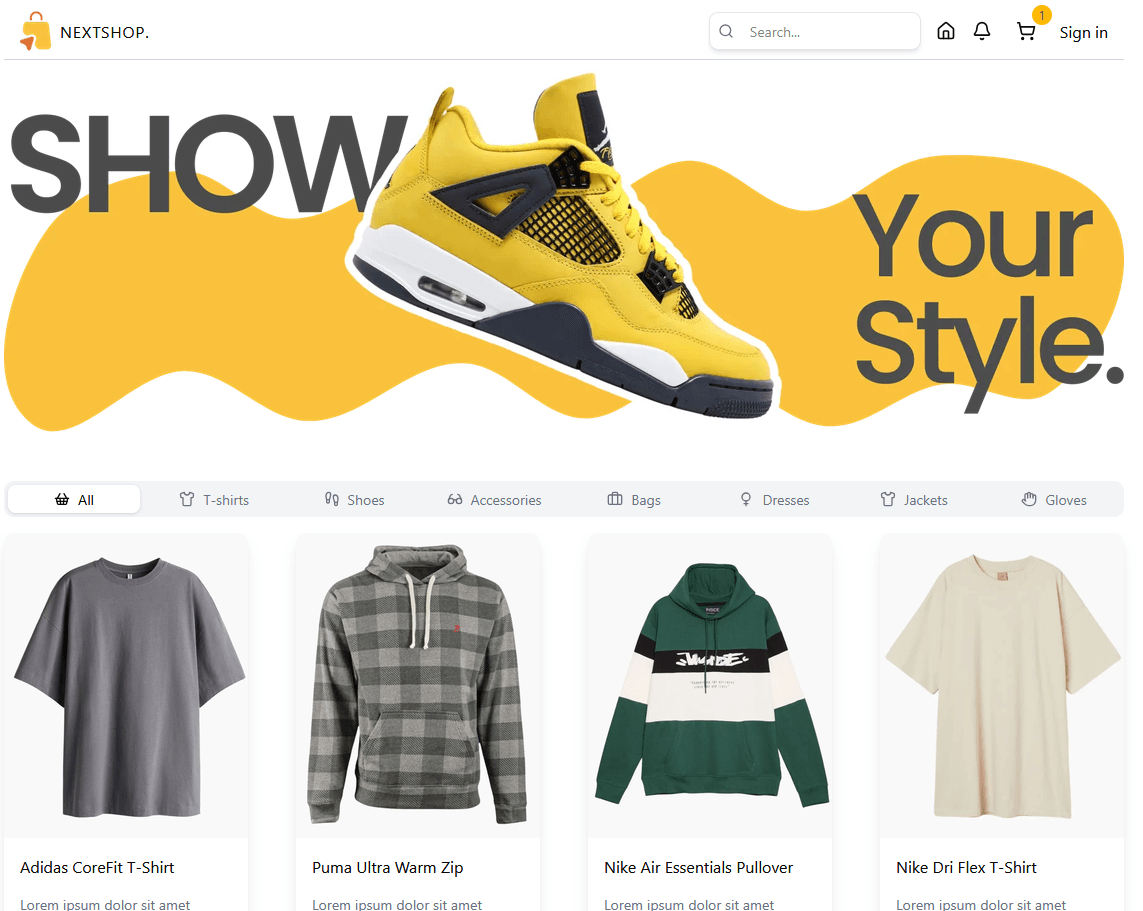The height and width of the screenshot is (911, 1143).
Task: Open notifications bell icon
Action: tap(982, 31)
